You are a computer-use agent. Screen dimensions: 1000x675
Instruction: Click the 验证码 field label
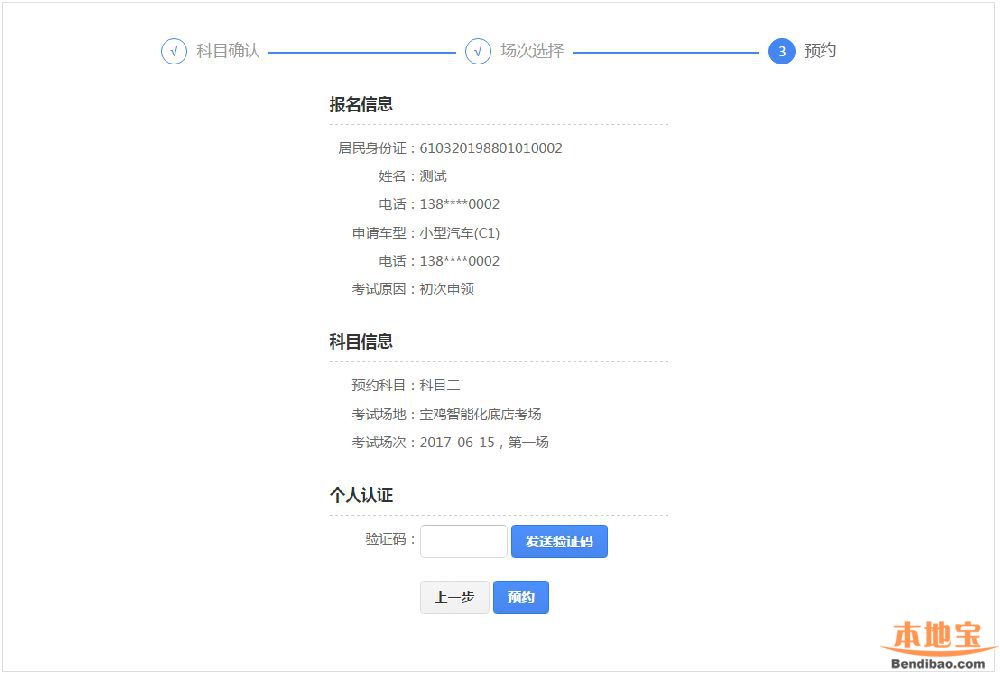click(x=386, y=539)
